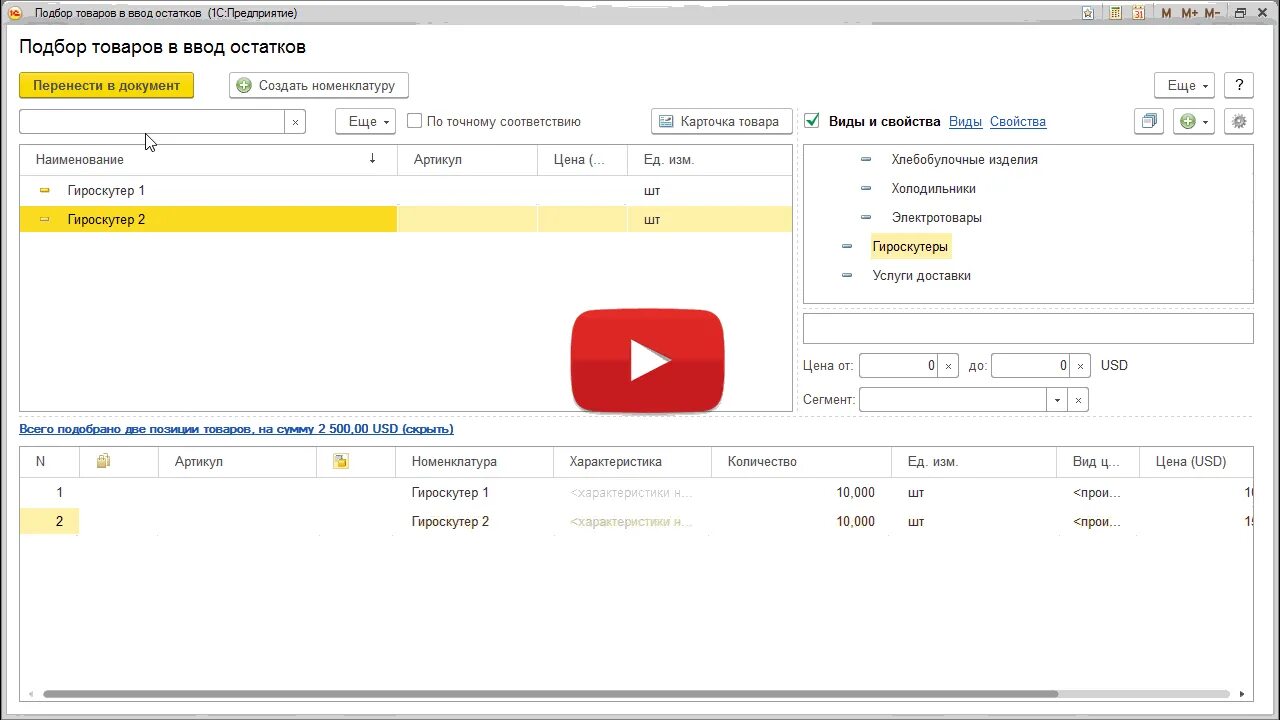Clear the search field with x button
The image size is (1280, 720).
coord(295,121)
